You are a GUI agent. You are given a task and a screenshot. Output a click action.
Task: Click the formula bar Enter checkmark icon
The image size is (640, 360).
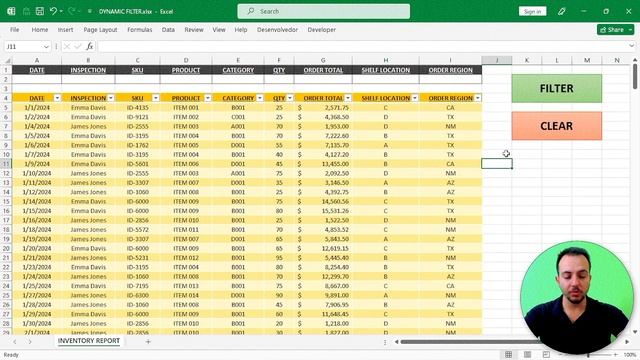(78, 47)
